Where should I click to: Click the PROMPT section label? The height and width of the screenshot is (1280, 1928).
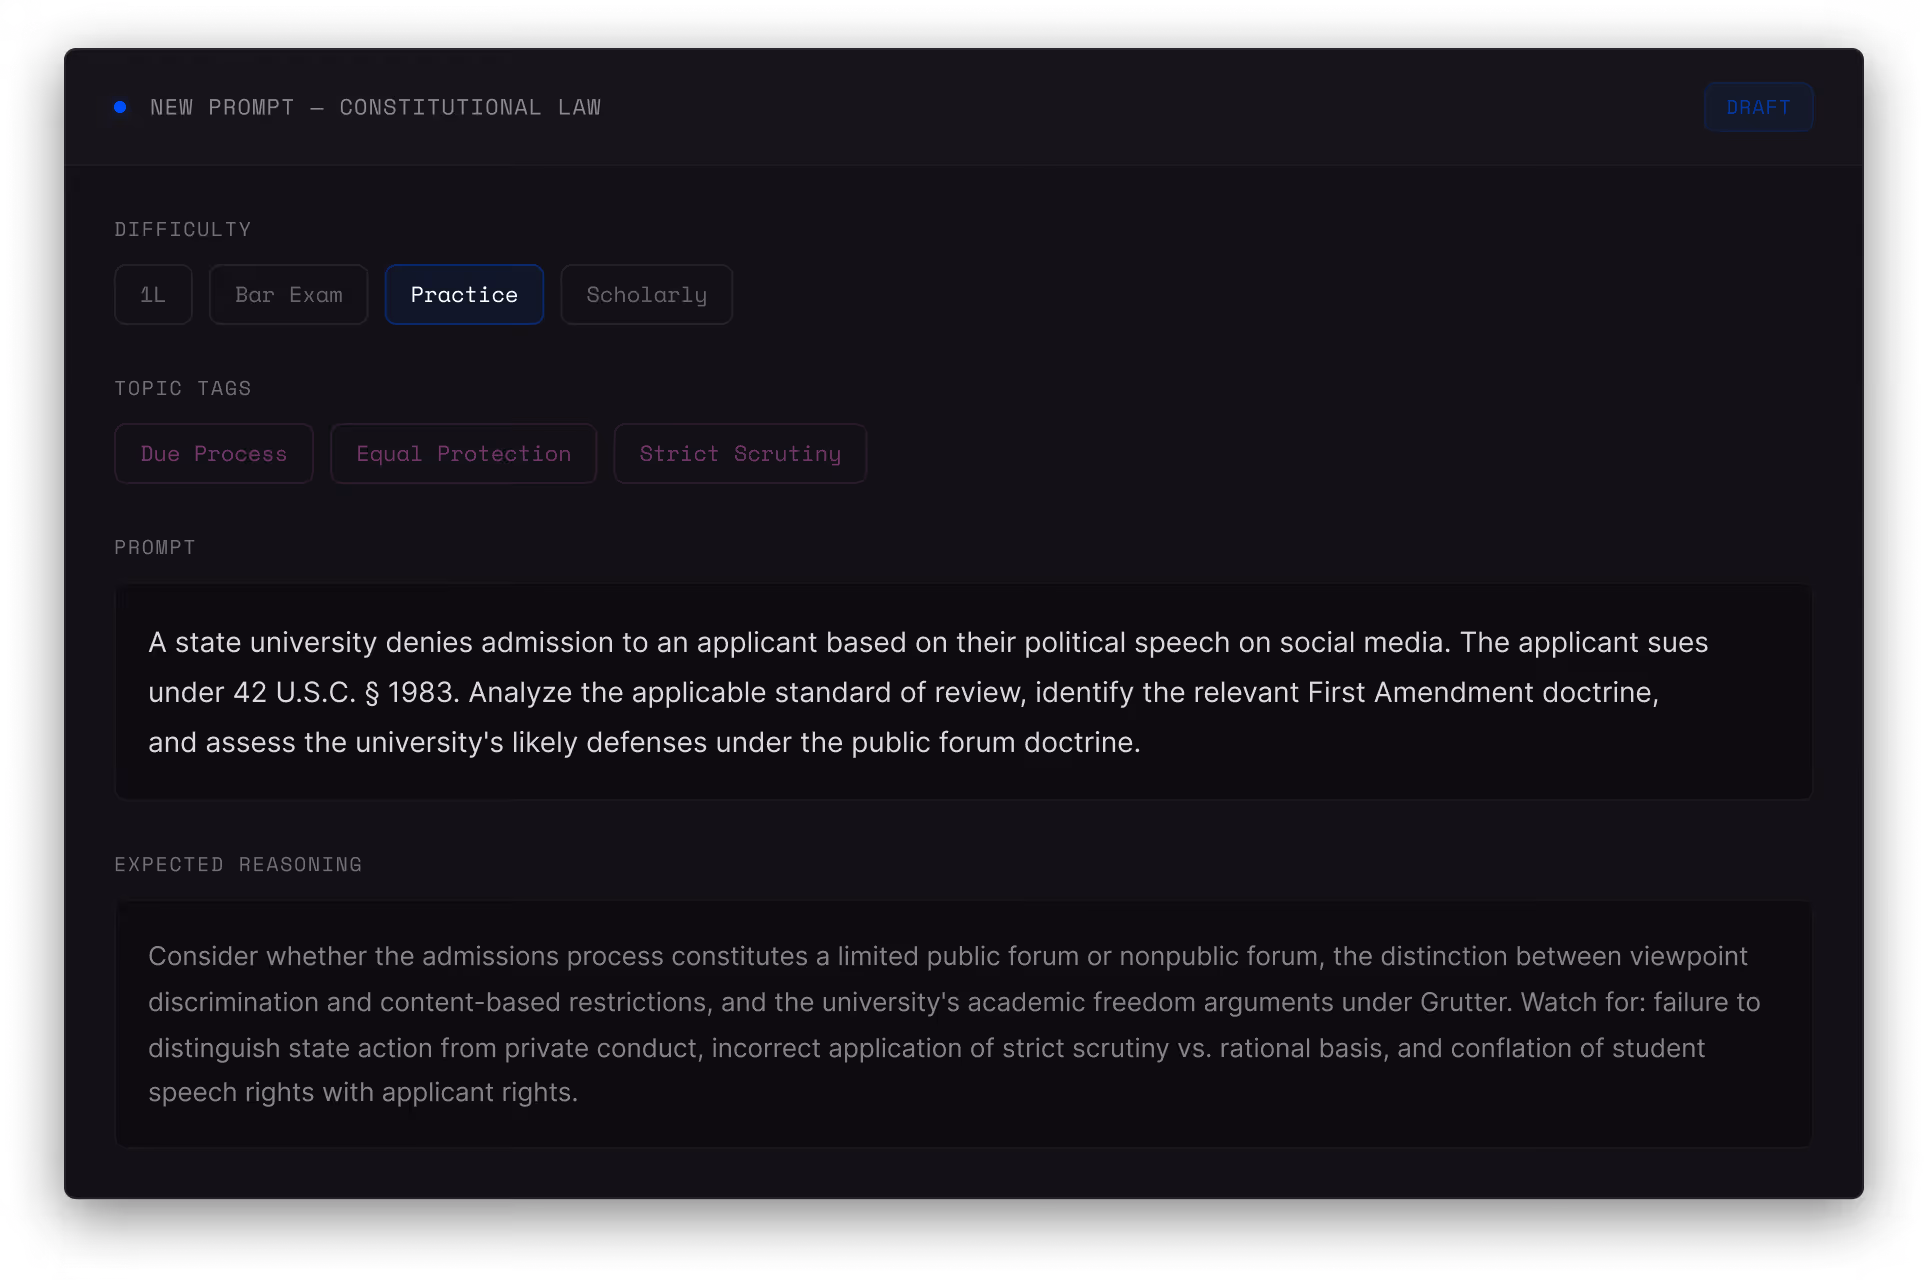(155, 548)
